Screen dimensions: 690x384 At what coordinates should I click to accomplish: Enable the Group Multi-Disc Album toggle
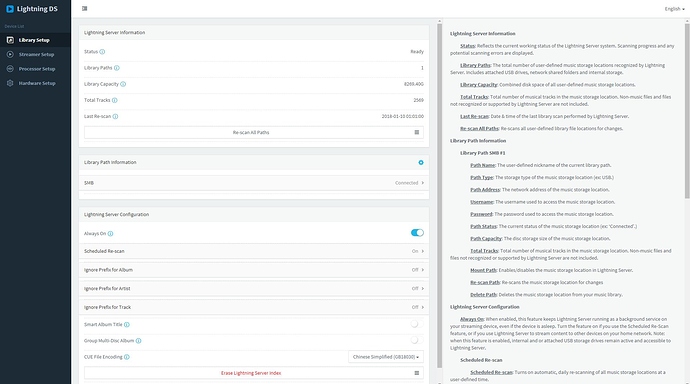pyautogui.click(x=417, y=340)
